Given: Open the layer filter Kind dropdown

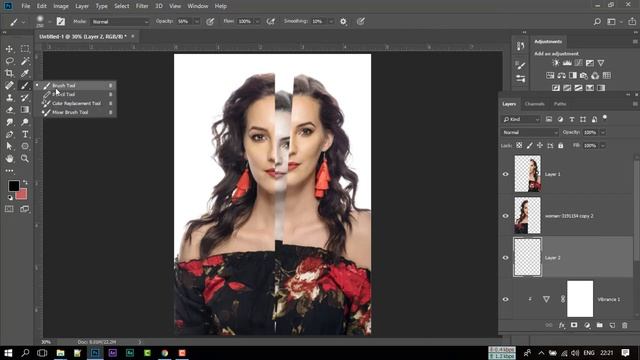Looking at the screenshot, I should coord(521,119).
